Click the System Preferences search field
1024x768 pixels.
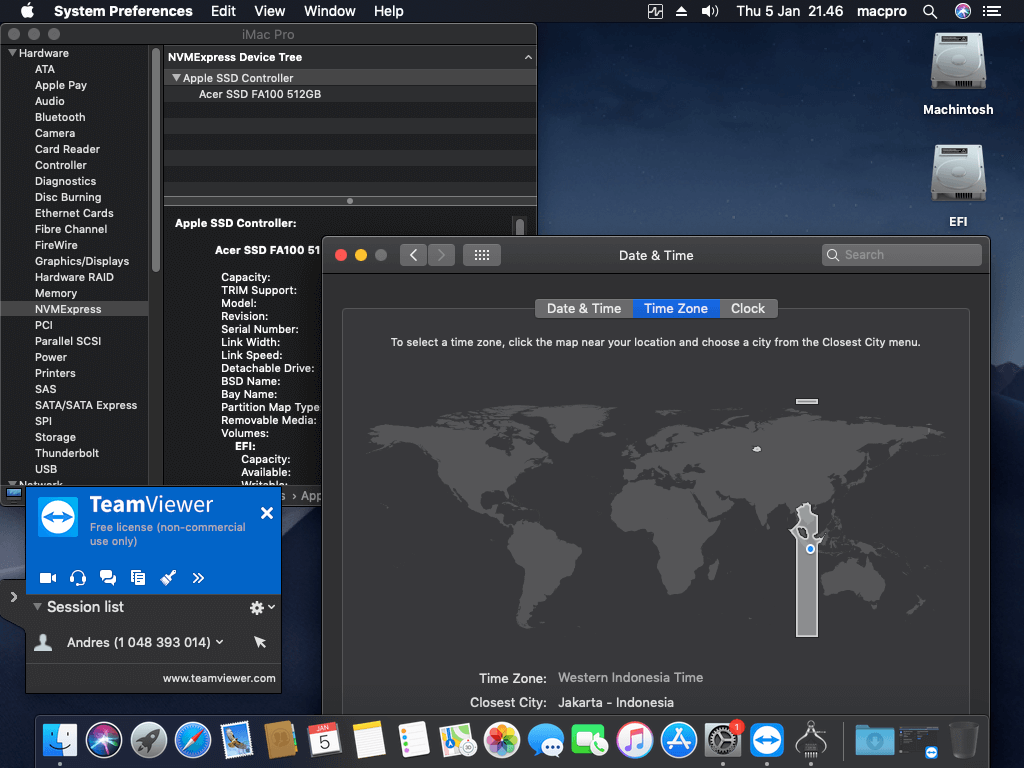[x=901, y=255]
